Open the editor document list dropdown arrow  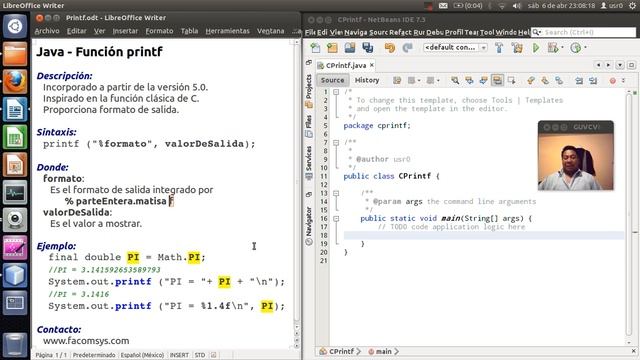[x=620, y=65]
